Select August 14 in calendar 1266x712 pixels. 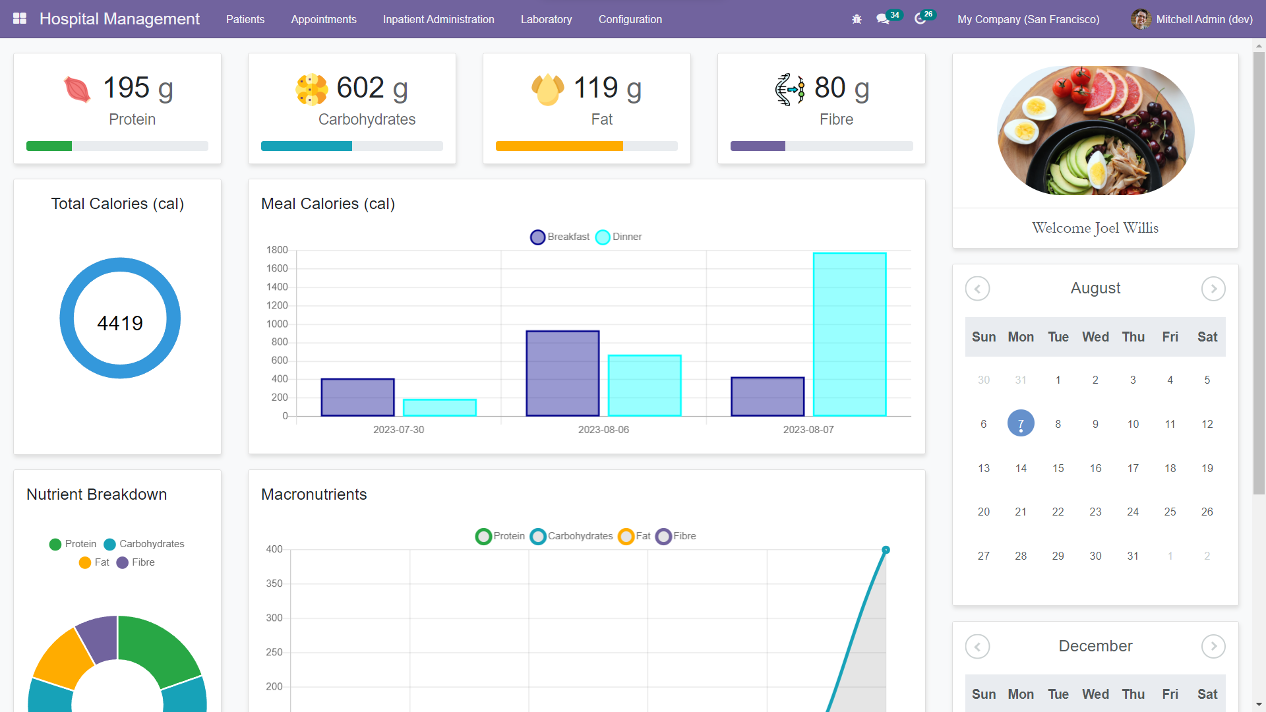pos(1021,468)
